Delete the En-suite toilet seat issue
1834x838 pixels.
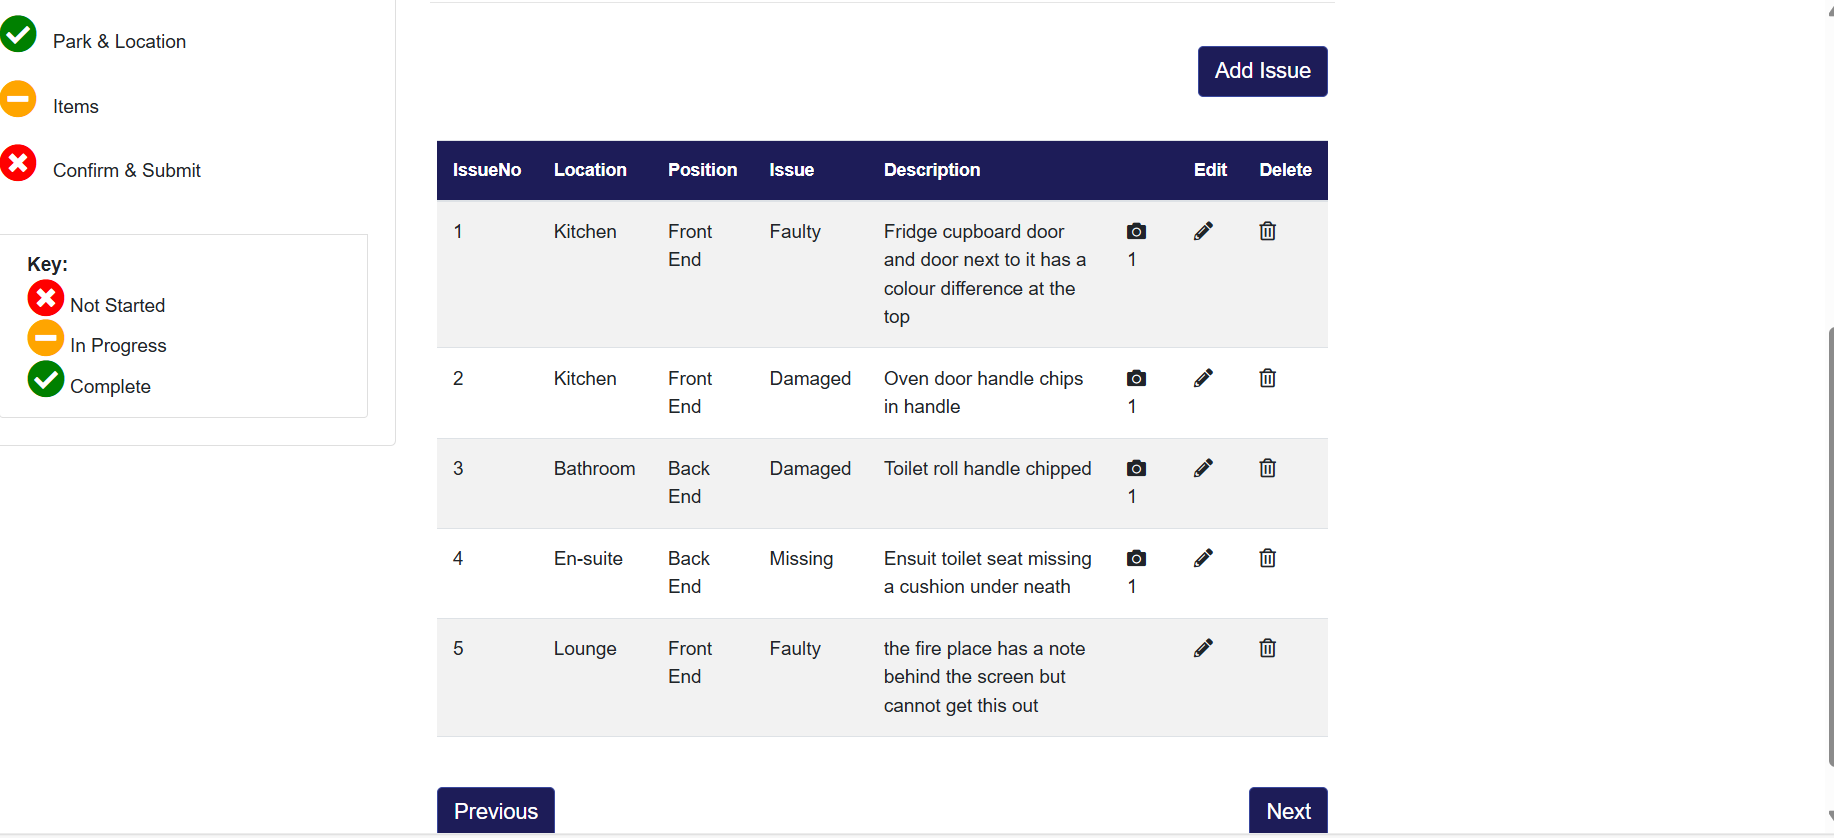(1267, 558)
